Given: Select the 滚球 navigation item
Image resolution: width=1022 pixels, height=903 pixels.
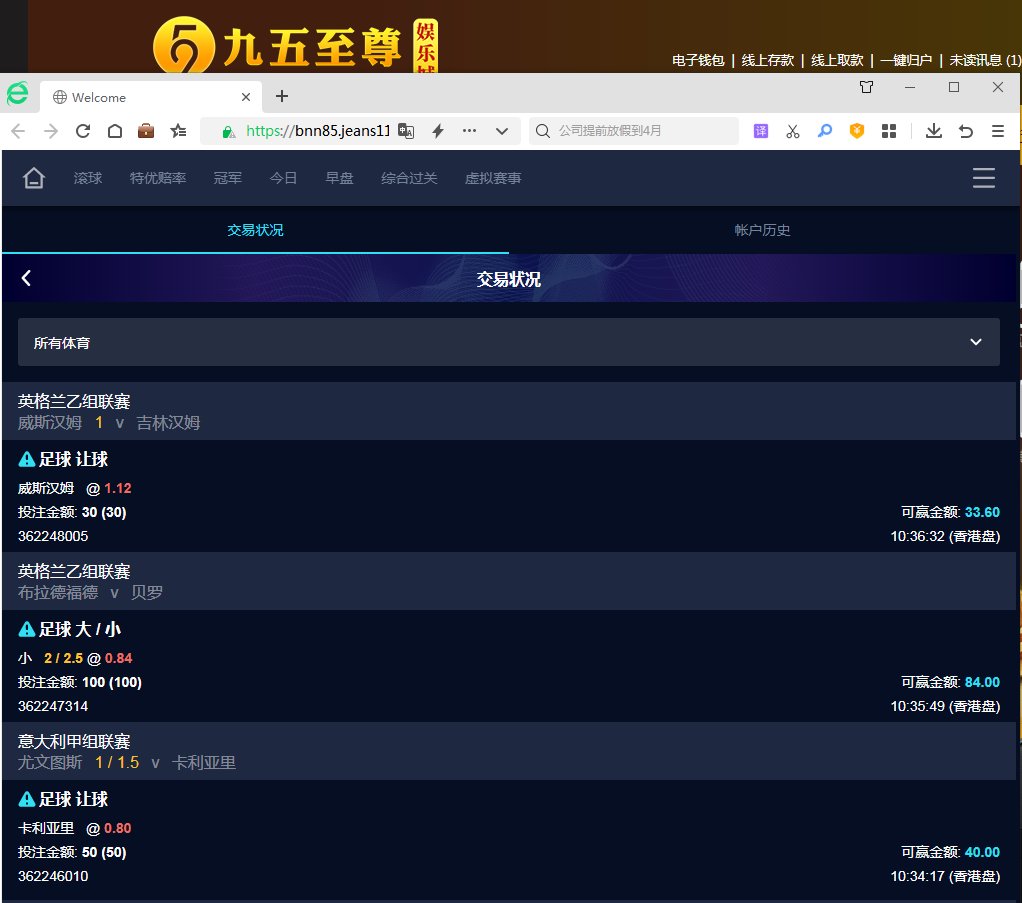Looking at the screenshot, I should [x=88, y=178].
